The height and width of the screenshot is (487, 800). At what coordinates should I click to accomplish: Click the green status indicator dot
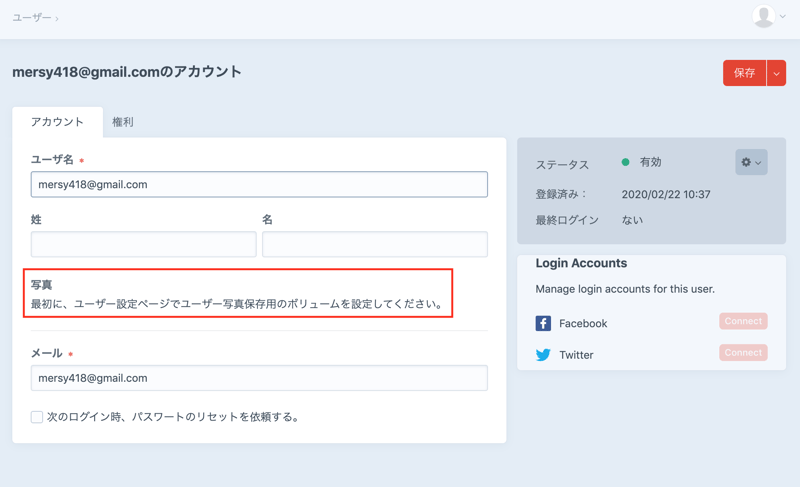click(626, 162)
